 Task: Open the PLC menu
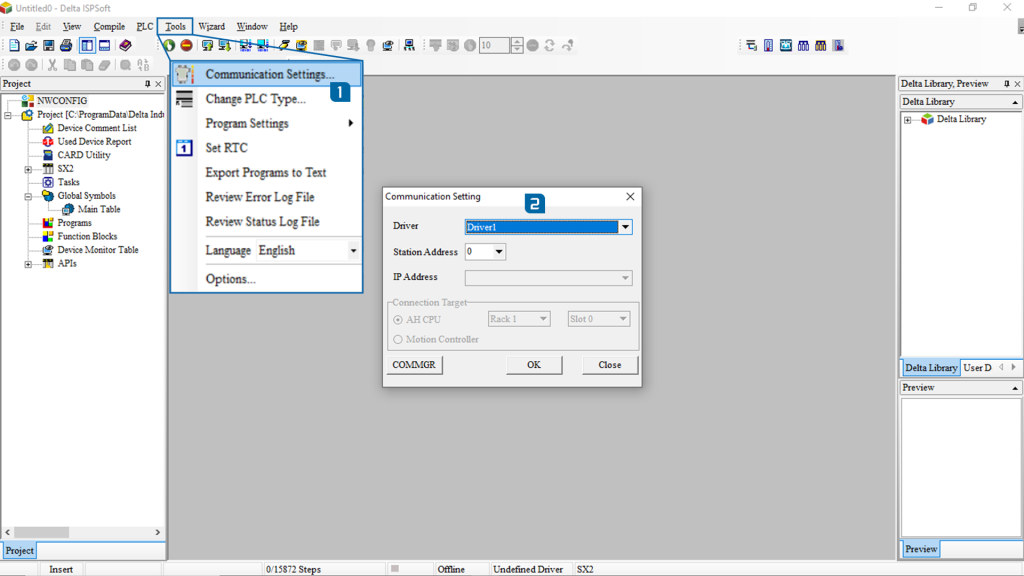tap(144, 27)
